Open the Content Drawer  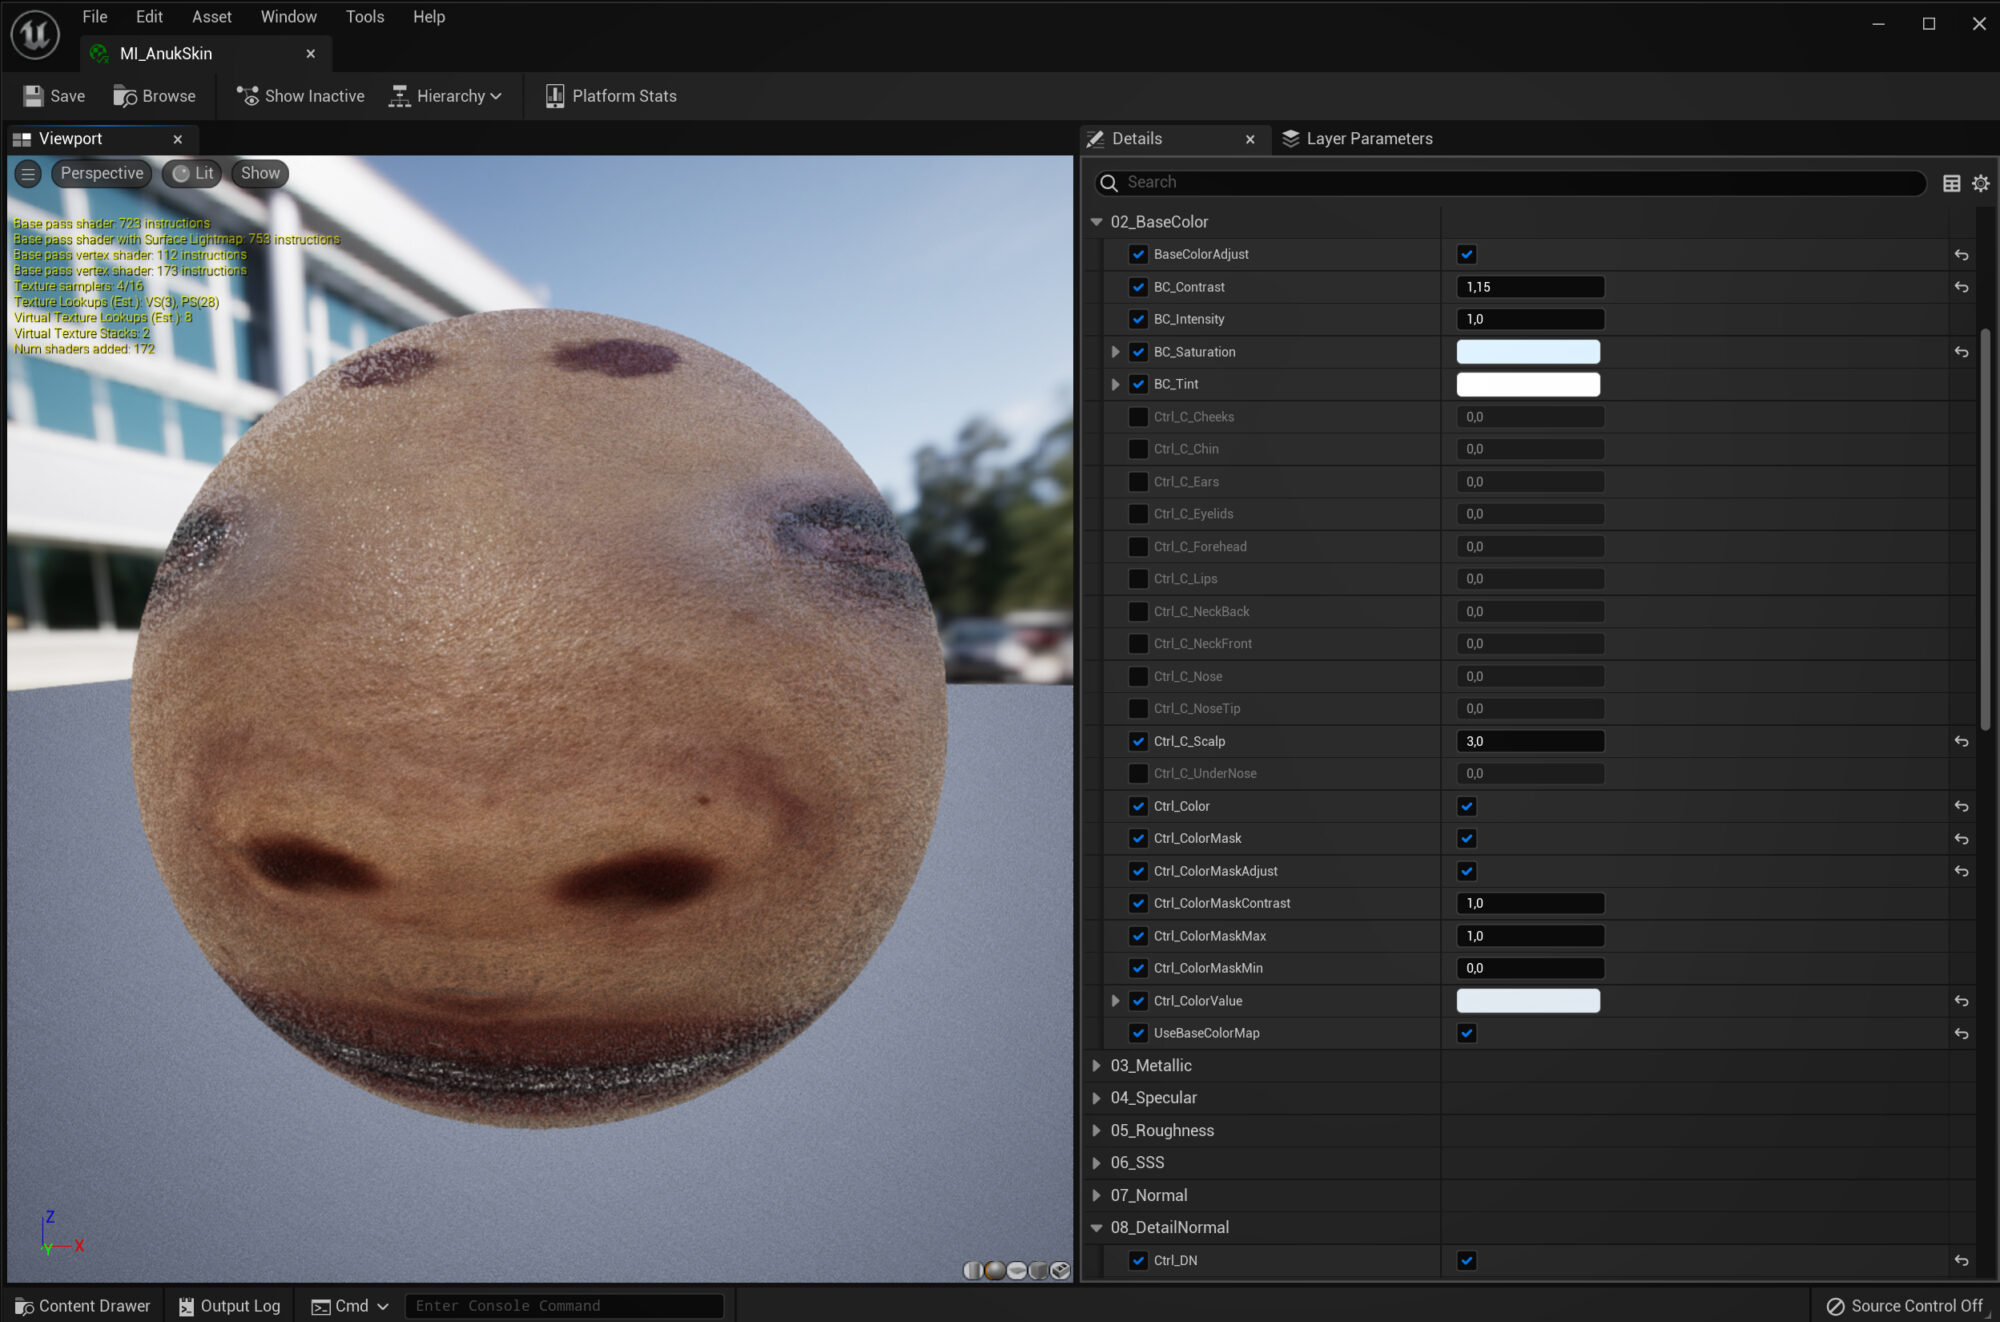82,1306
